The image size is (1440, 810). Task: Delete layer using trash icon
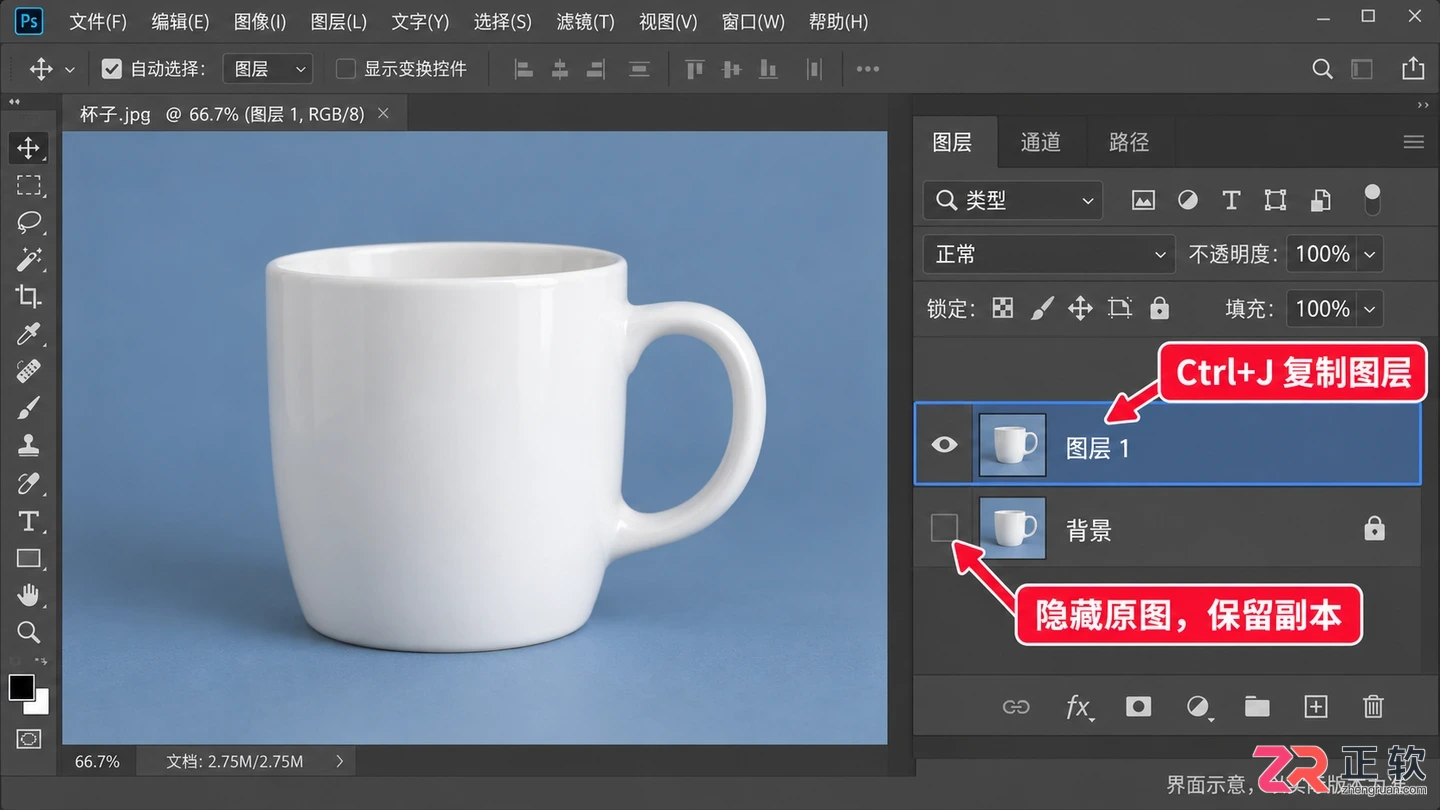pos(1373,707)
